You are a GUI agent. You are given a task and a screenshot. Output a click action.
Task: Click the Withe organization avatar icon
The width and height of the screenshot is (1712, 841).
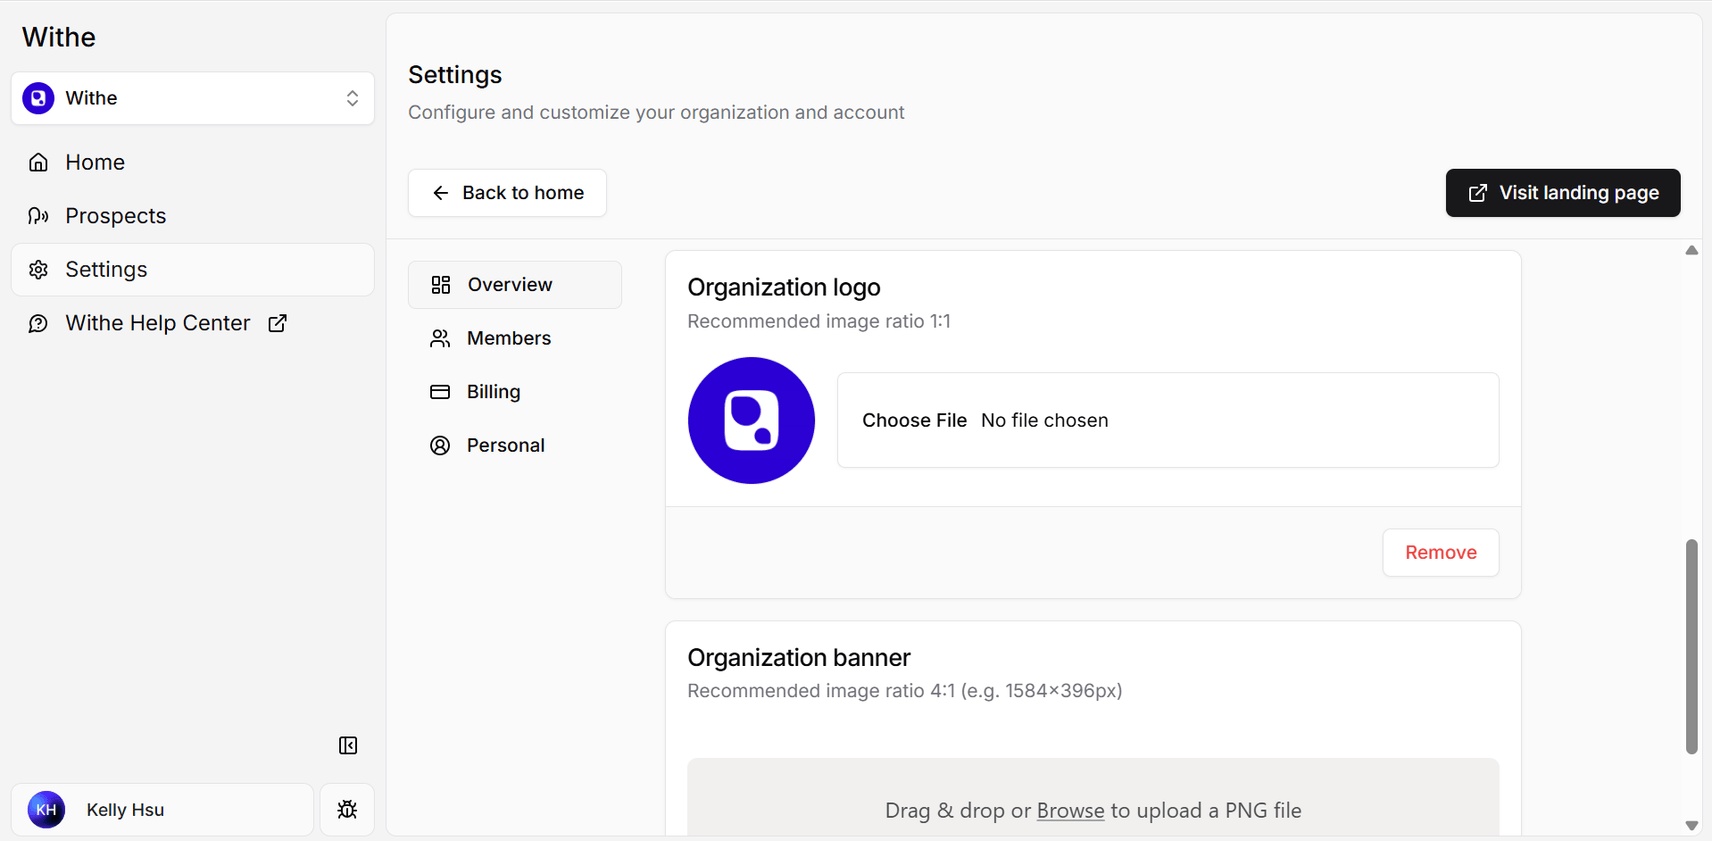[39, 98]
